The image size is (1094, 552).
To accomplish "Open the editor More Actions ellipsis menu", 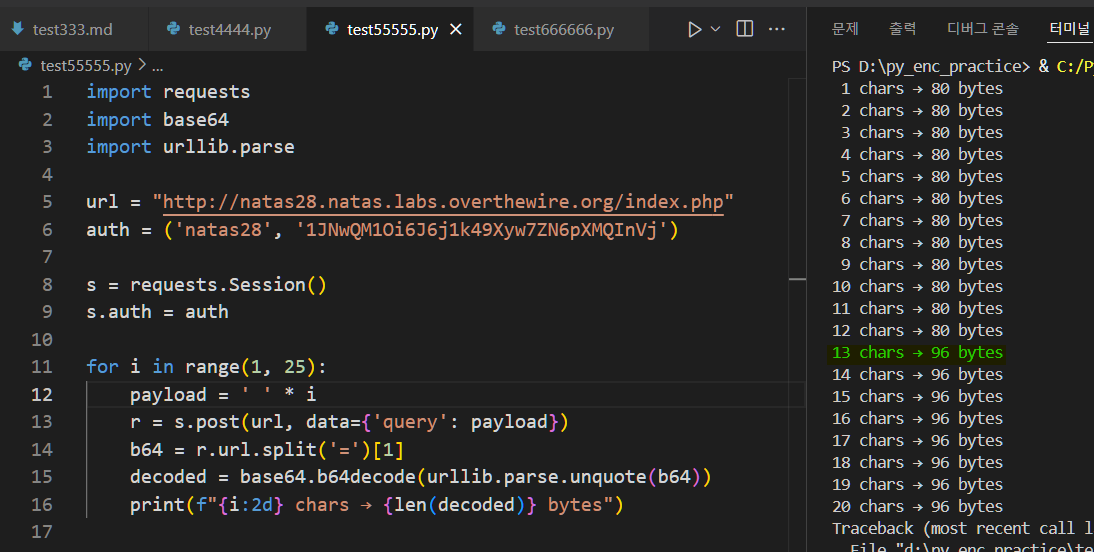I will pyautogui.click(x=776, y=29).
